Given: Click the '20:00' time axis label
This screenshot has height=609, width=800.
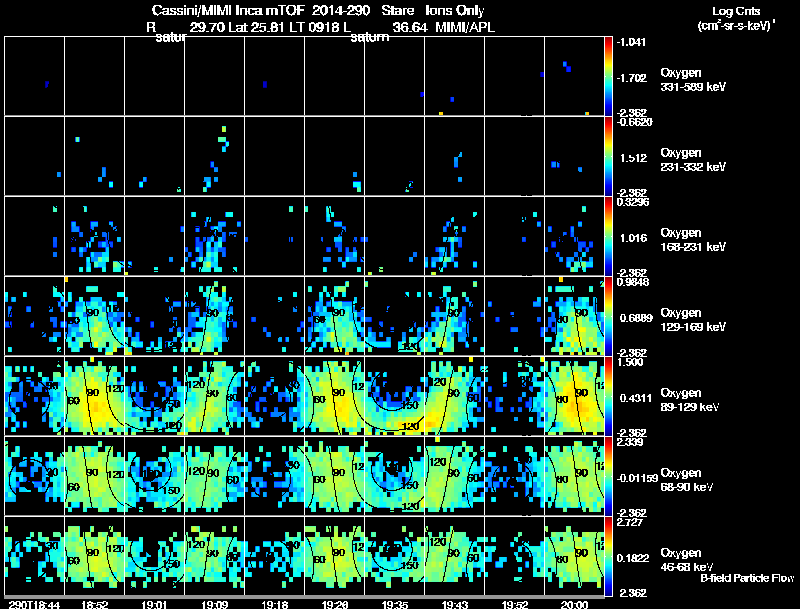Looking at the screenshot, I should pyautogui.click(x=574, y=604).
